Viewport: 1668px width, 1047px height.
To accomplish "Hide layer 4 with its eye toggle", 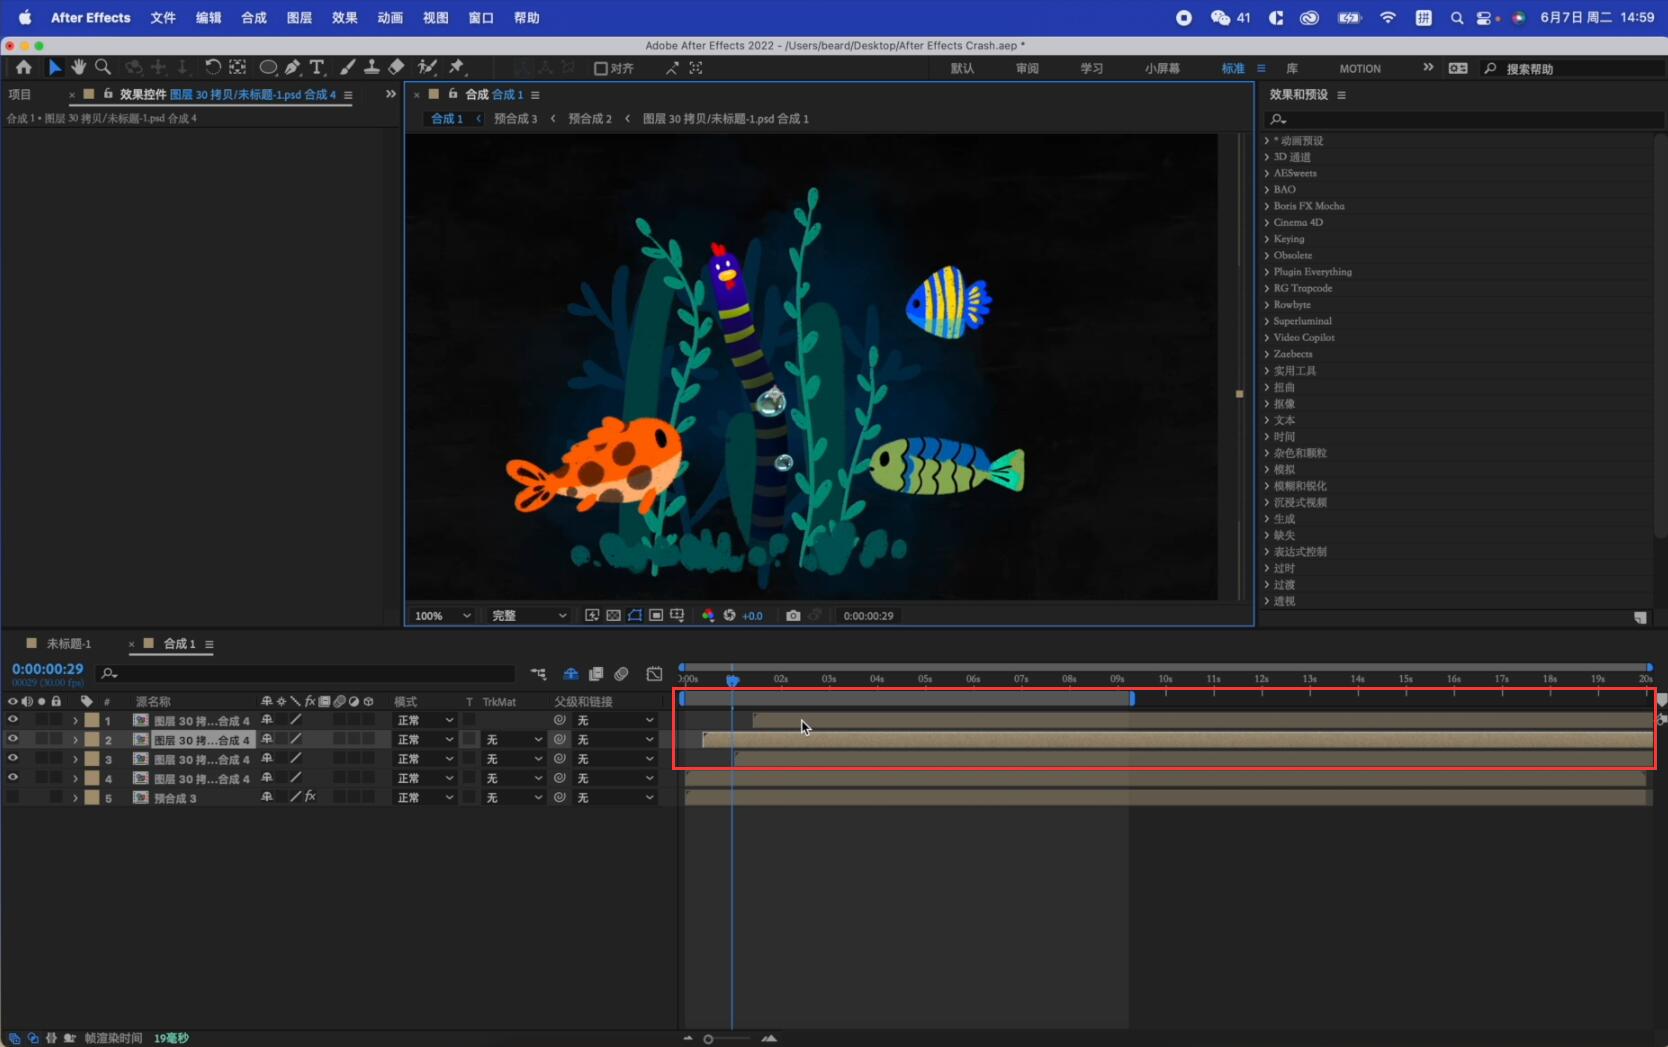I will coord(12,777).
